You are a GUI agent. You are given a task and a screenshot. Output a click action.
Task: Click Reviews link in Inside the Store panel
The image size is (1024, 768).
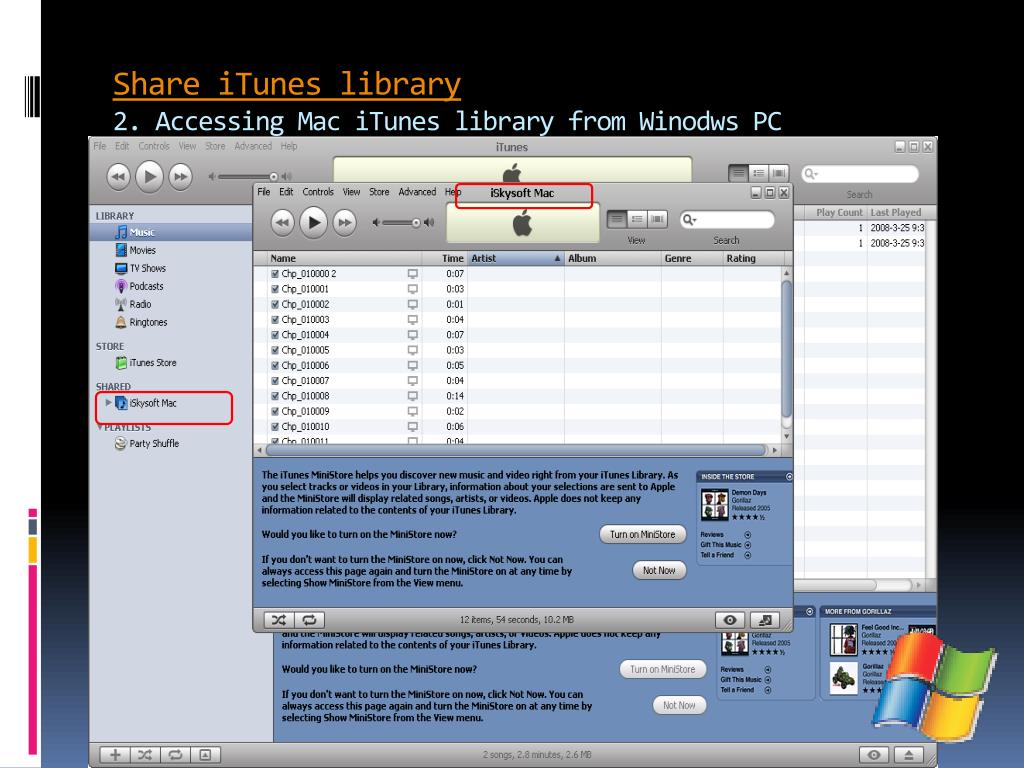coord(726,534)
